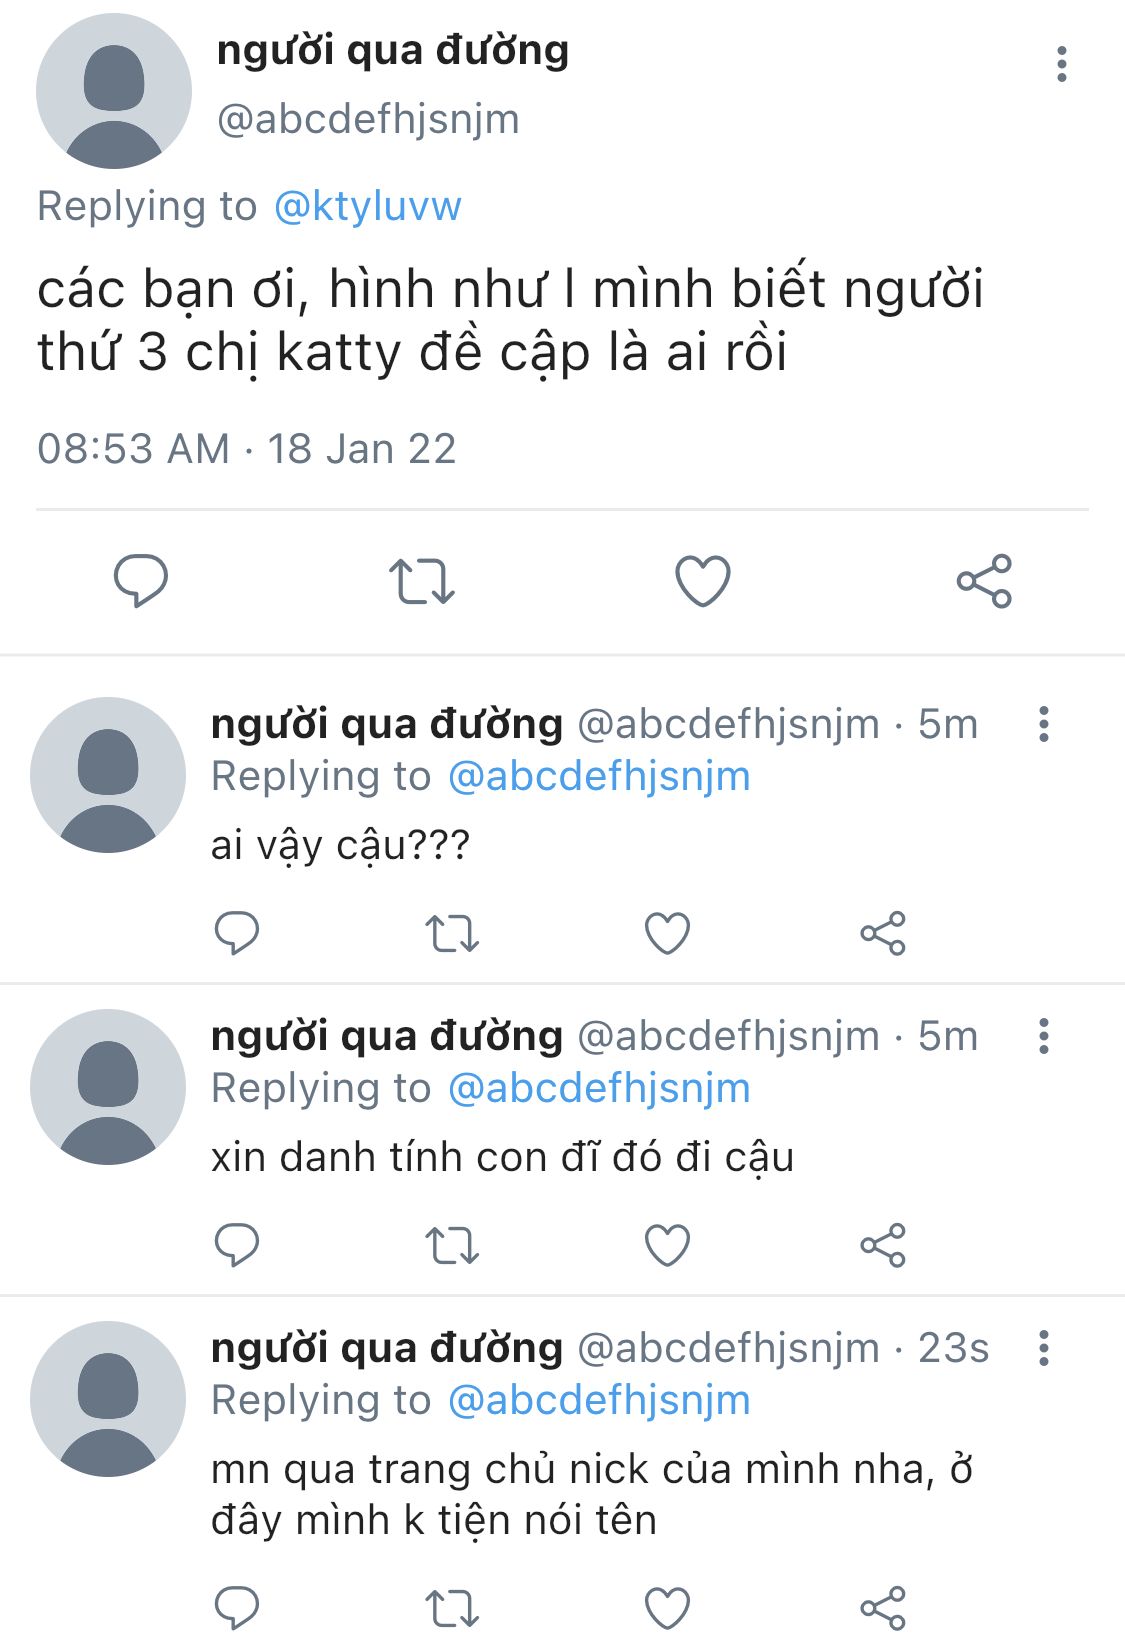Open more options on the 23s reply
This screenshot has height=1642, width=1125.
pyautogui.click(x=1044, y=1348)
